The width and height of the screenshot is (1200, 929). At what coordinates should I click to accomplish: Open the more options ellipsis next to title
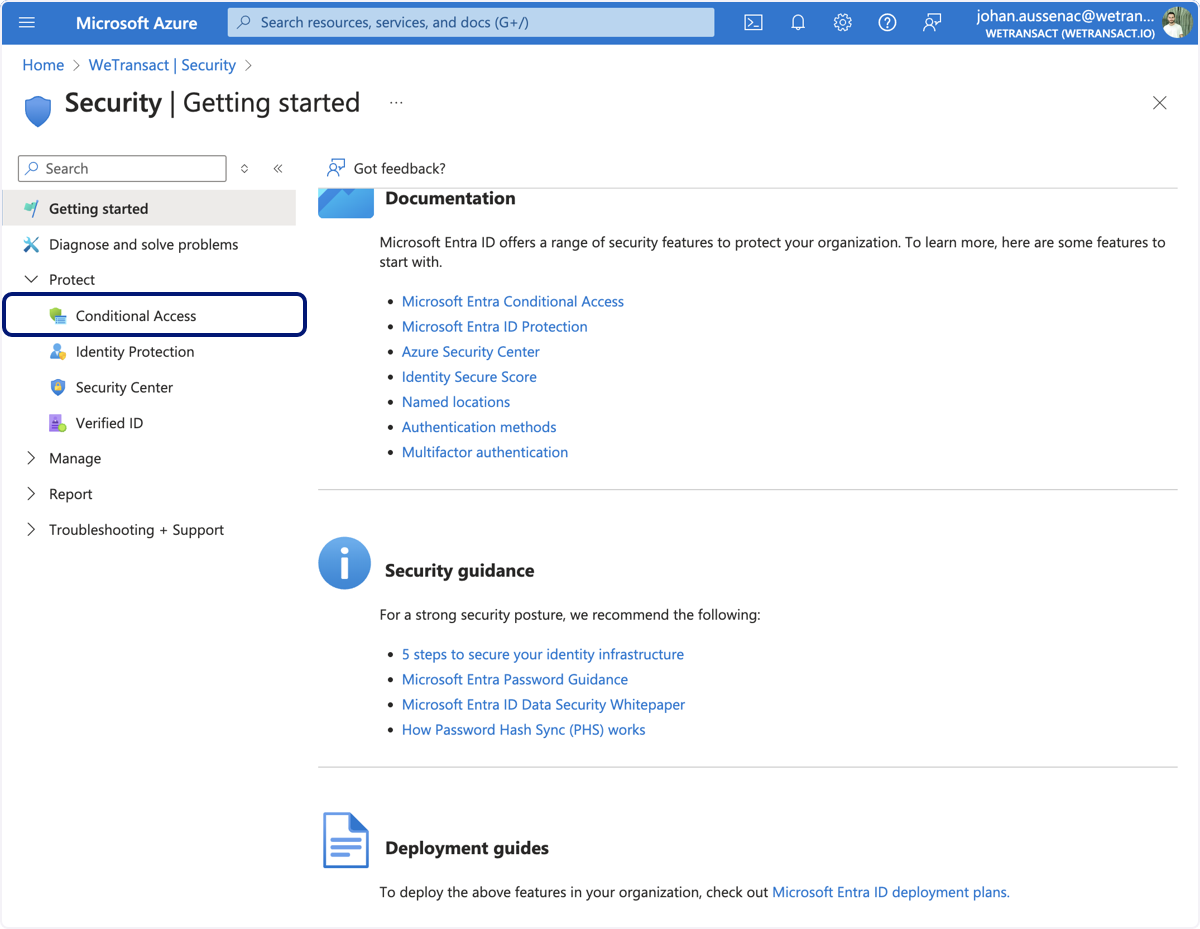397,102
